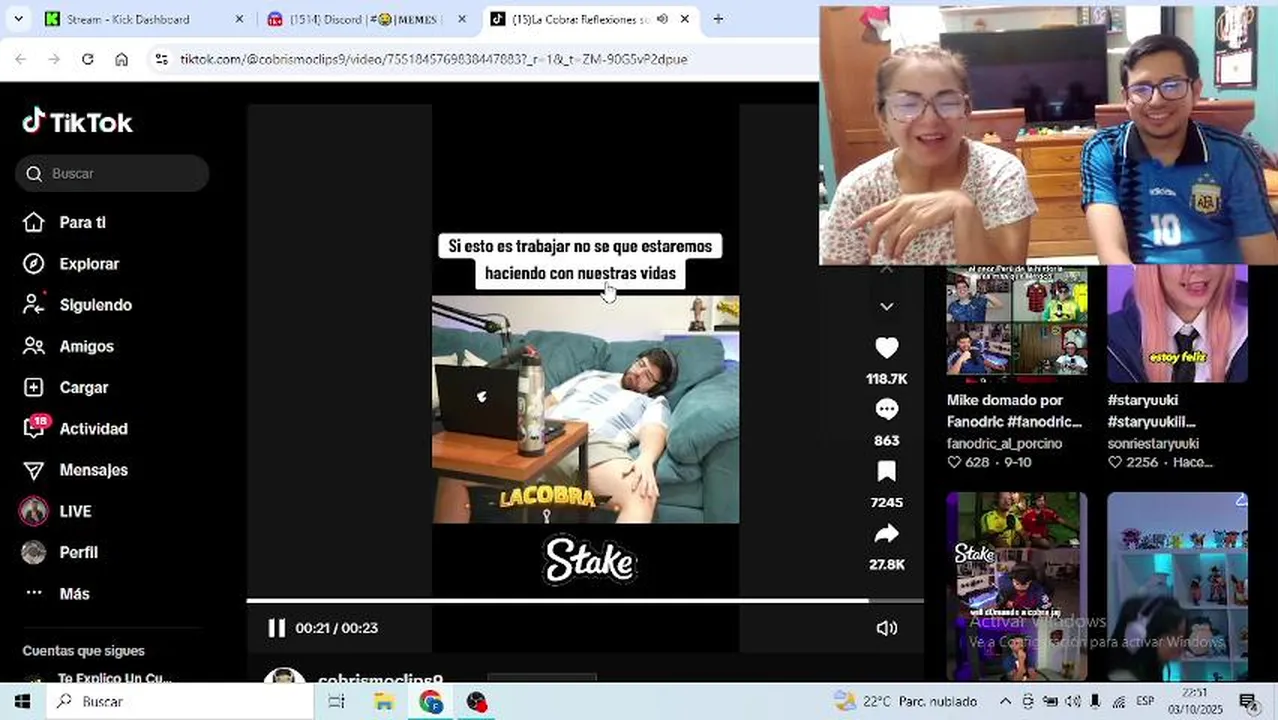
Task: Save video with the bookmark icon
Action: [886, 471]
